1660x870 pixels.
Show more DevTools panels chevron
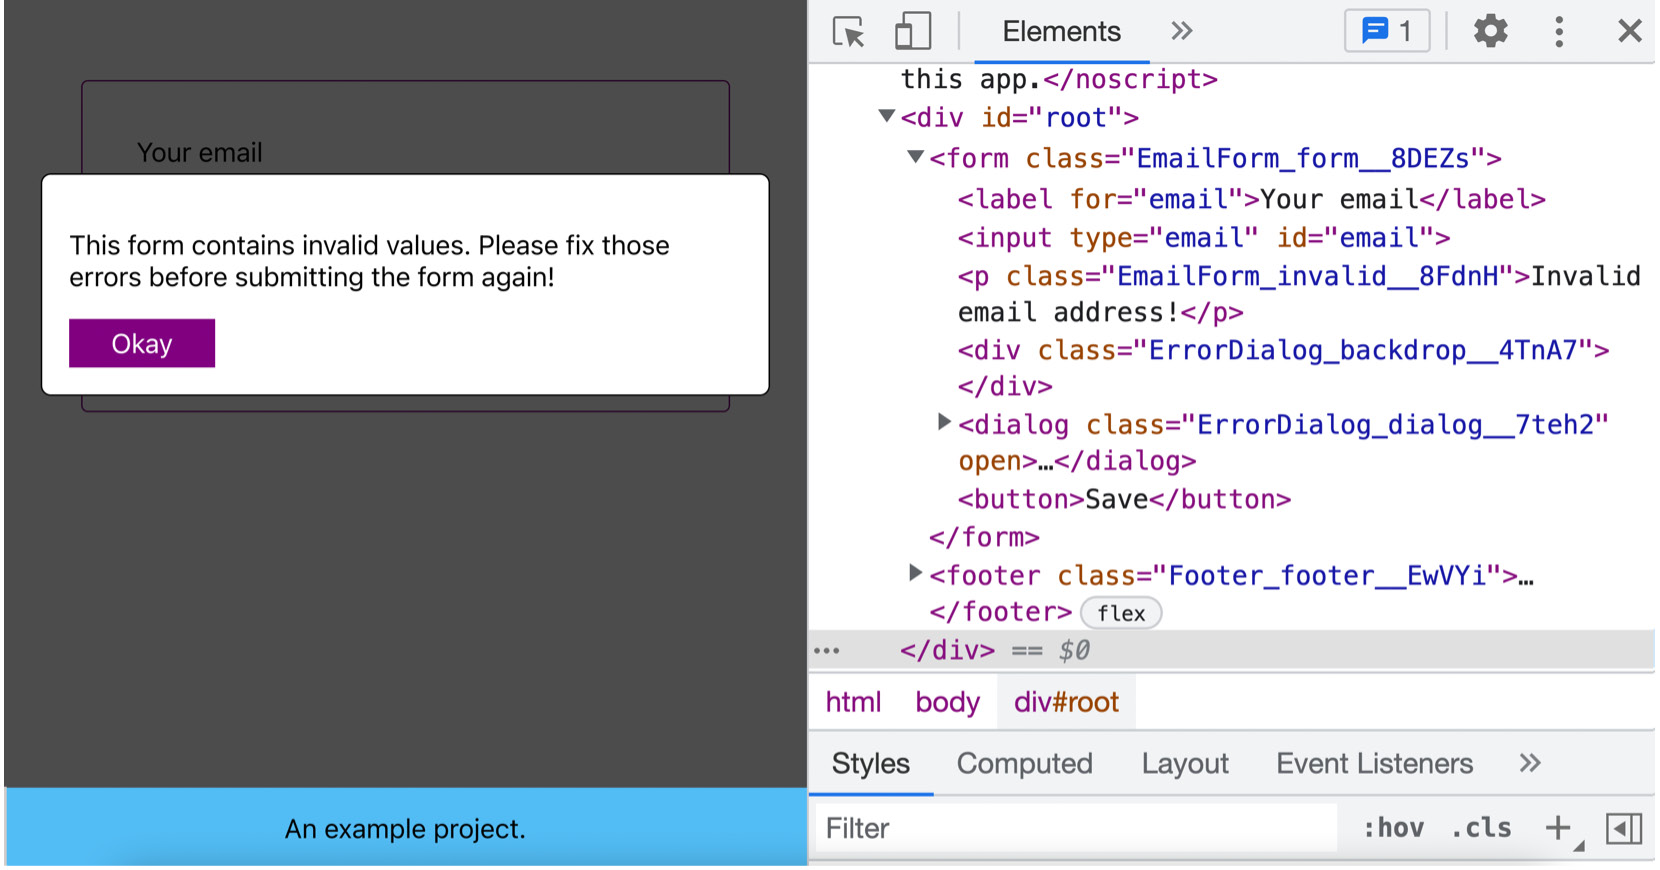1181,32
